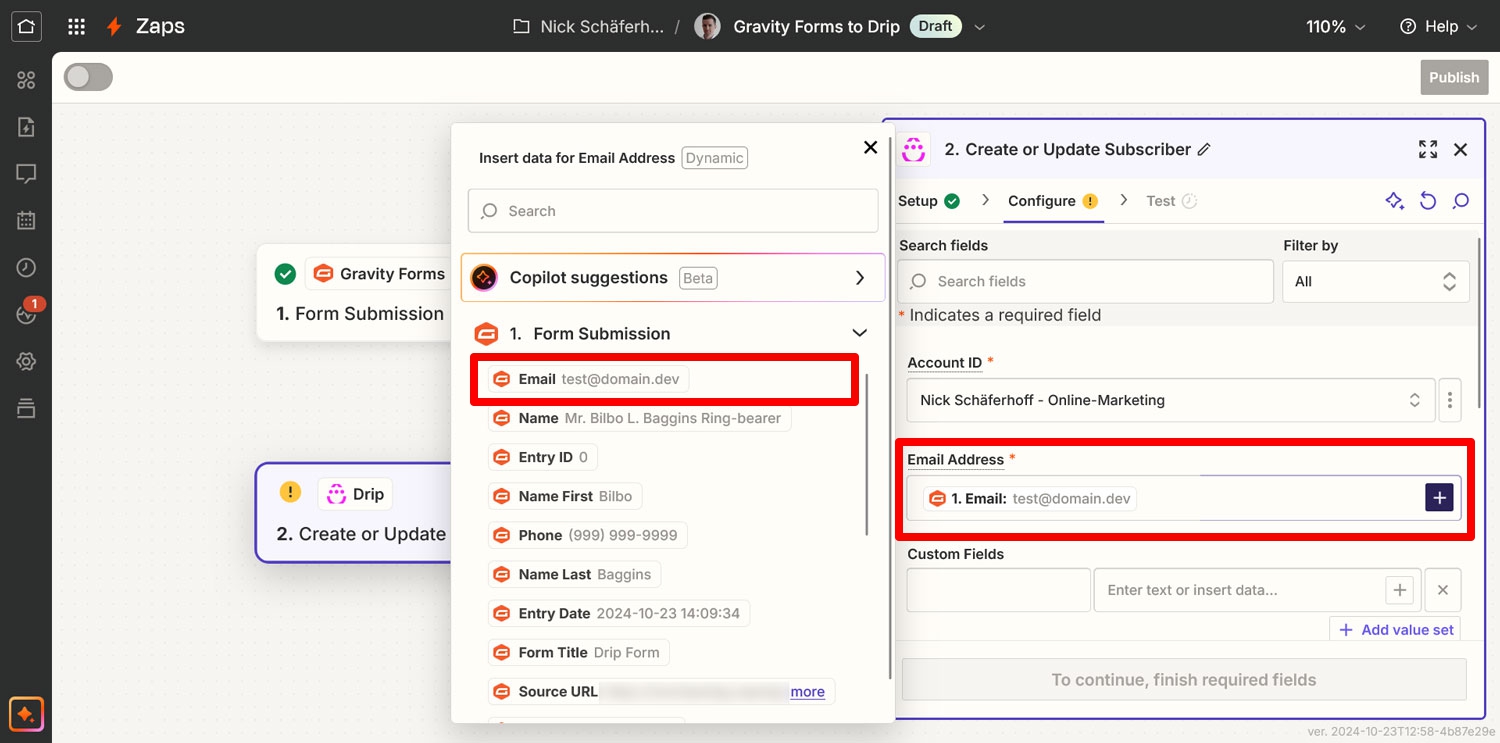Image resolution: width=1500 pixels, height=743 pixels.
Task: Close the Insert data popup
Action: click(x=870, y=147)
